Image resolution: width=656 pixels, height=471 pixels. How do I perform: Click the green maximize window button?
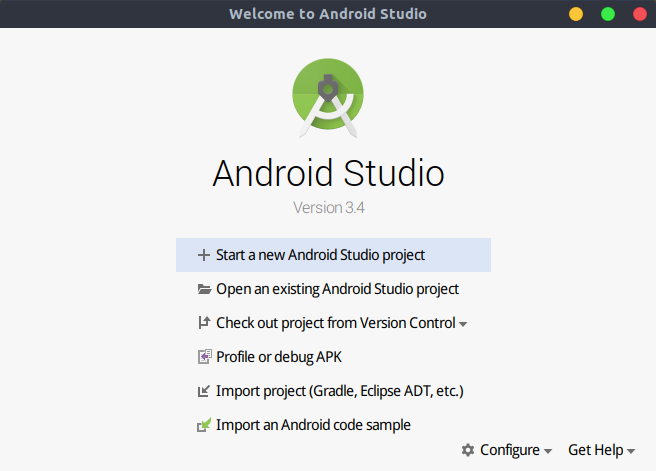coord(608,14)
